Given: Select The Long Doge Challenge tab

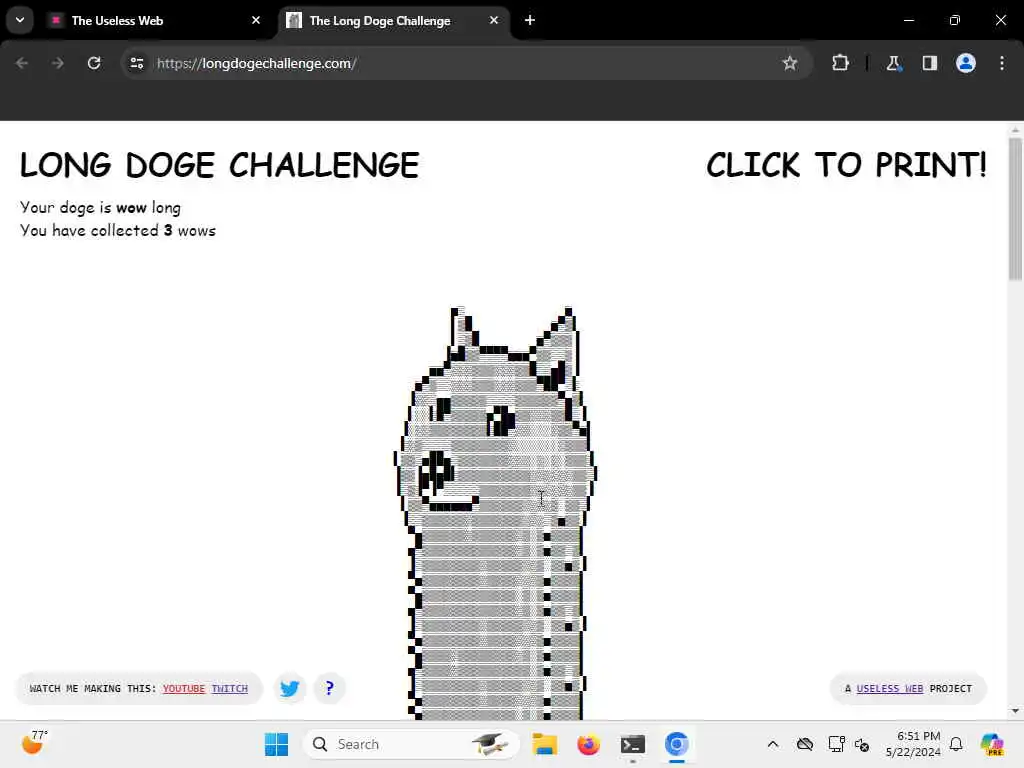Looking at the screenshot, I should [x=392, y=20].
